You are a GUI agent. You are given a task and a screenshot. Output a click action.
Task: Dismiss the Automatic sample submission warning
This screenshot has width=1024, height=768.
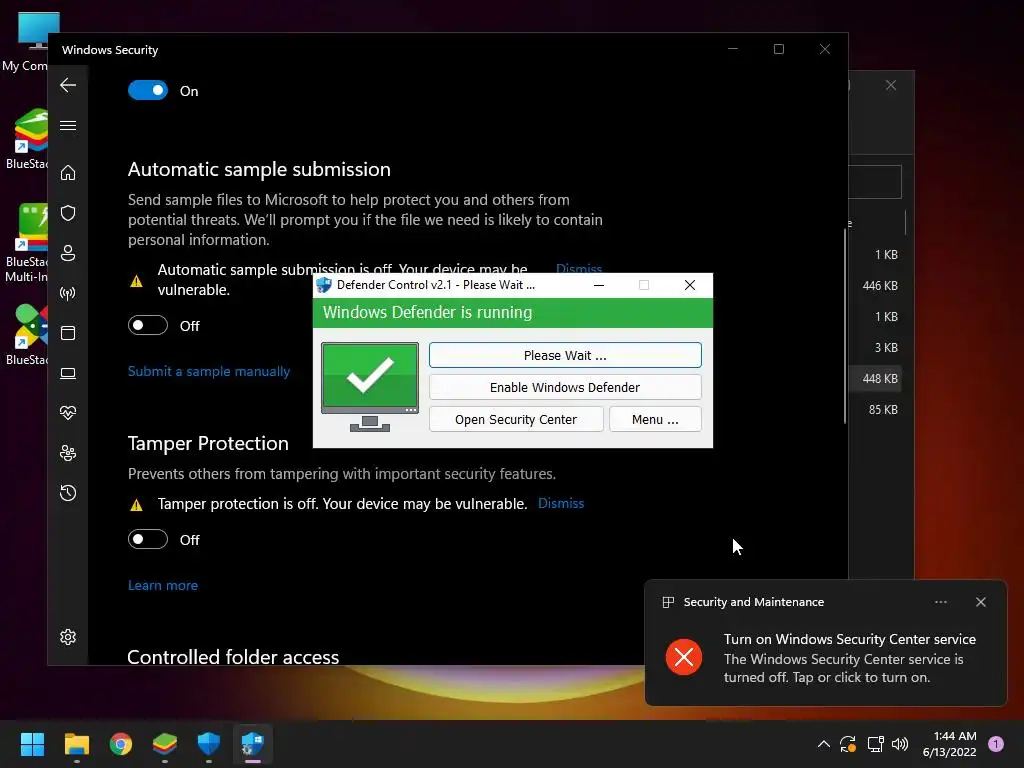(x=579, y=268)
